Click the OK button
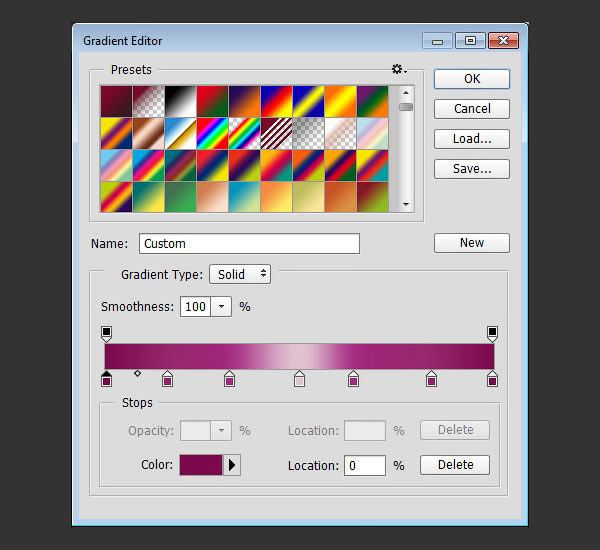Image resolution: width=600 pixels, height=550 pixels. (x=472, y=79)
